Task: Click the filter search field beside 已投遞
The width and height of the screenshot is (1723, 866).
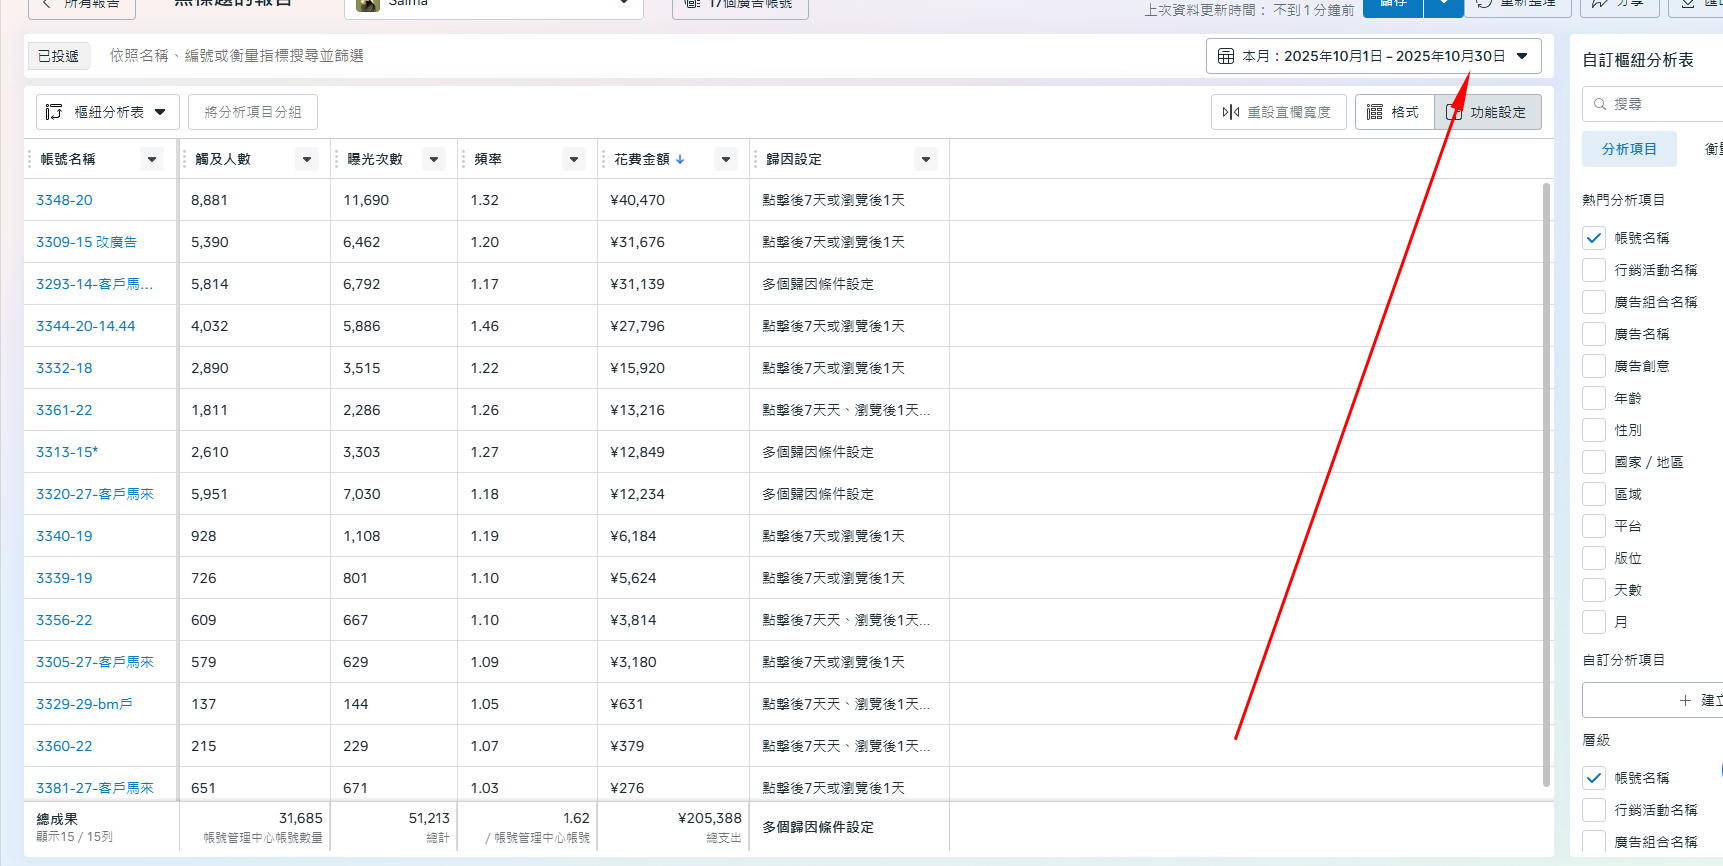Action: (600, 56)
